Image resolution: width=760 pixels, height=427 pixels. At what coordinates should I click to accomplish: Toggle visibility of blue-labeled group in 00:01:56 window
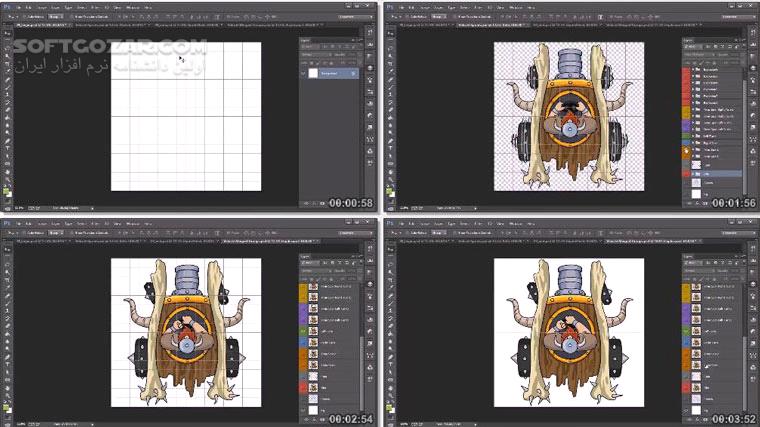click(x=686, y=143)
